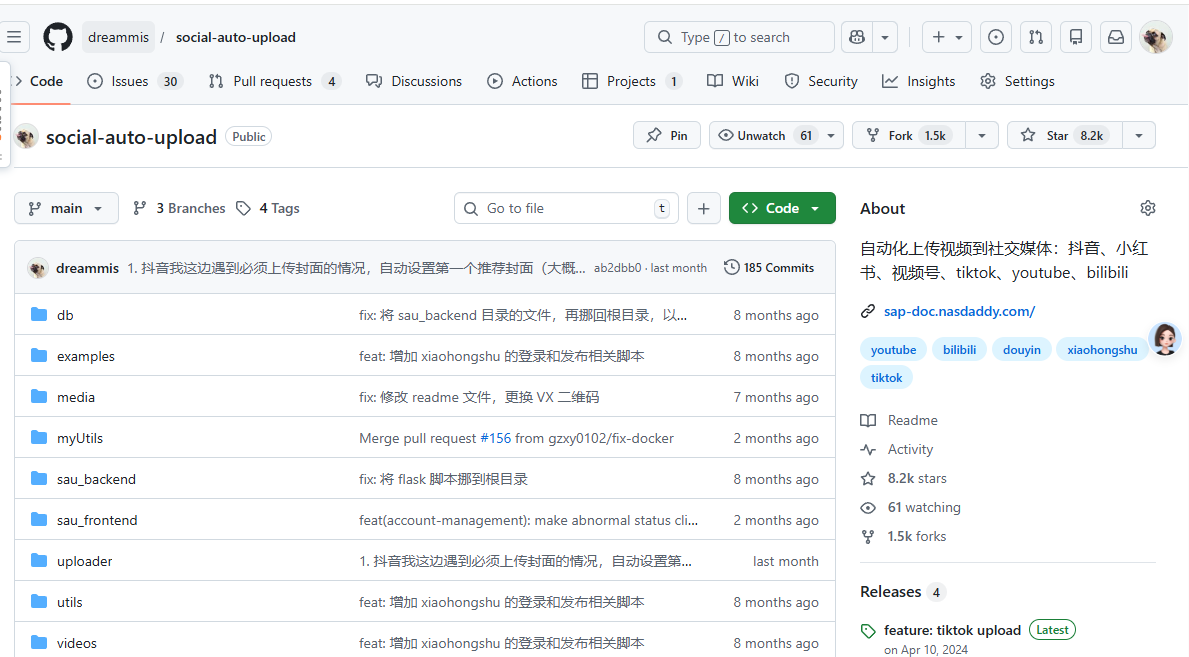Screen dimensions: 1189x657
Task: Open the issues icon in top bar
Action: (x=995, y=38)
